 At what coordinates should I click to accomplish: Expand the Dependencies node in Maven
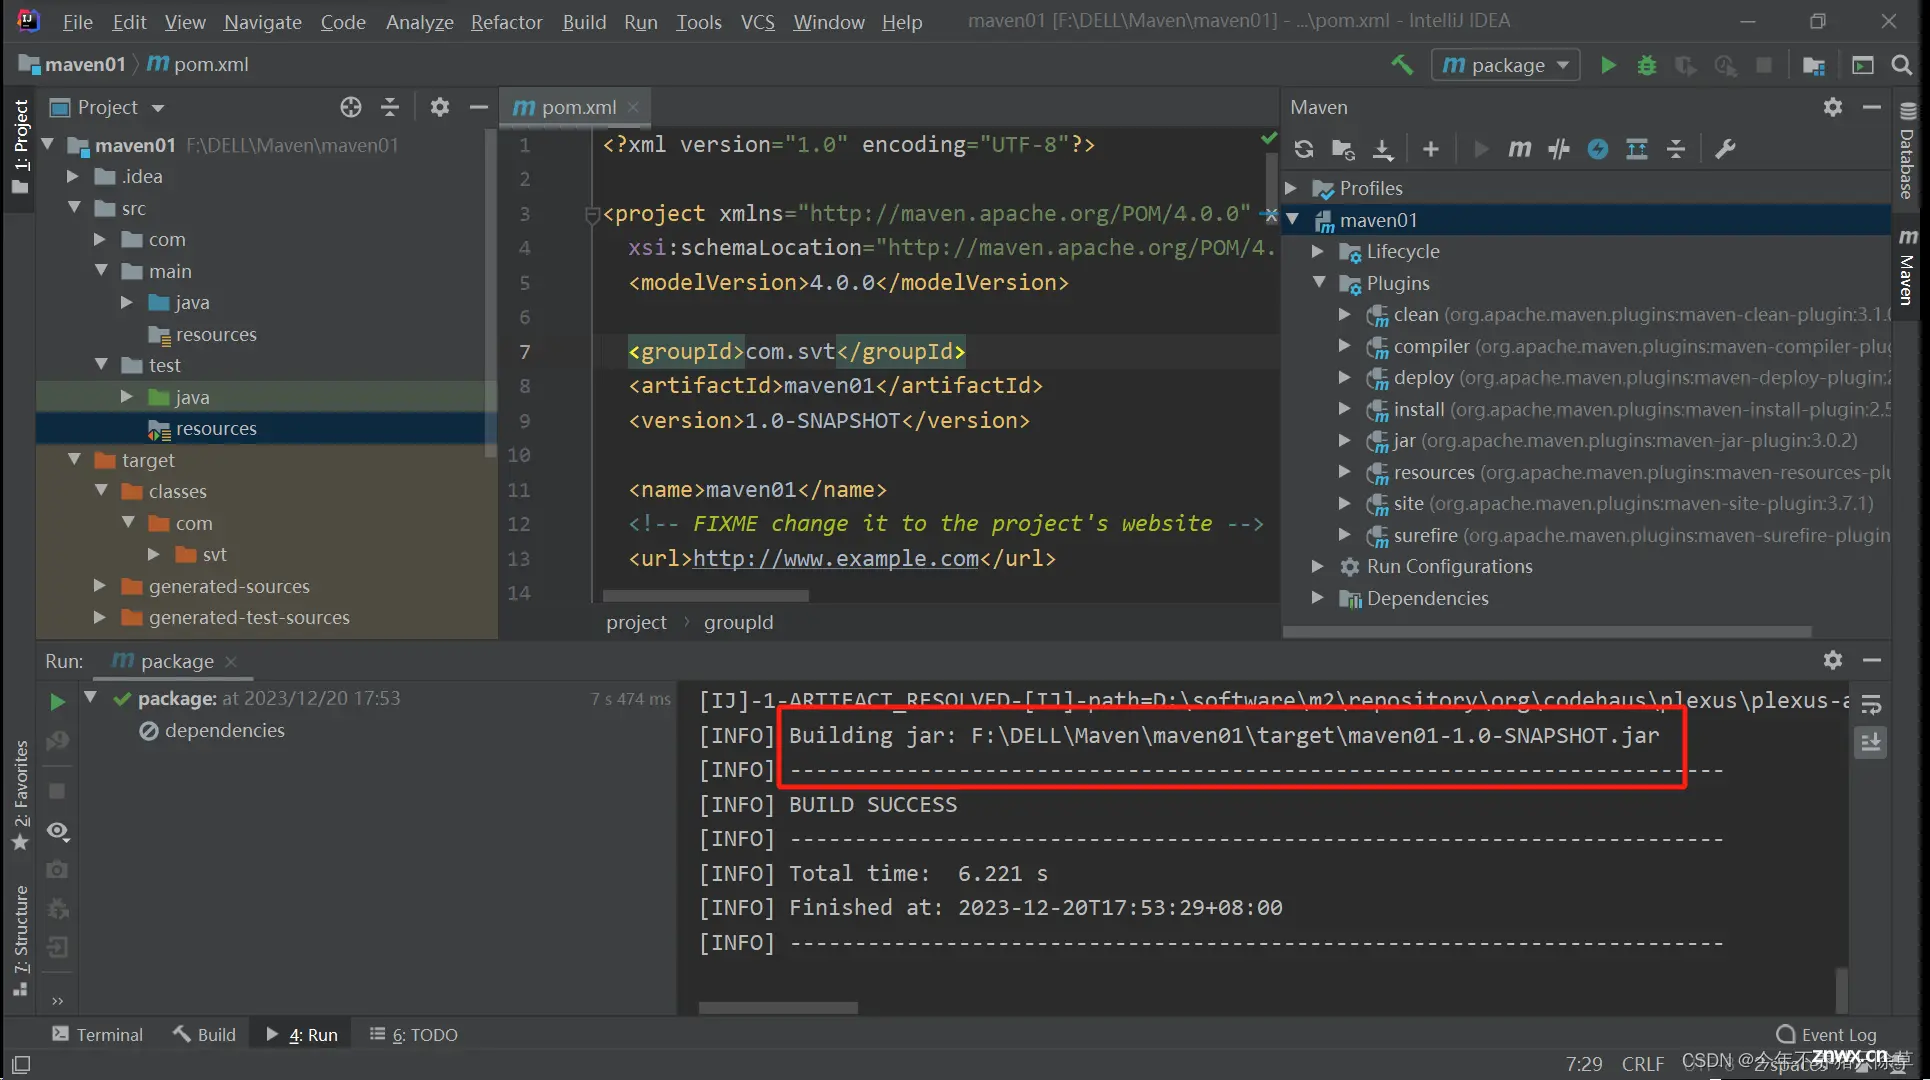coord(1317,598)
